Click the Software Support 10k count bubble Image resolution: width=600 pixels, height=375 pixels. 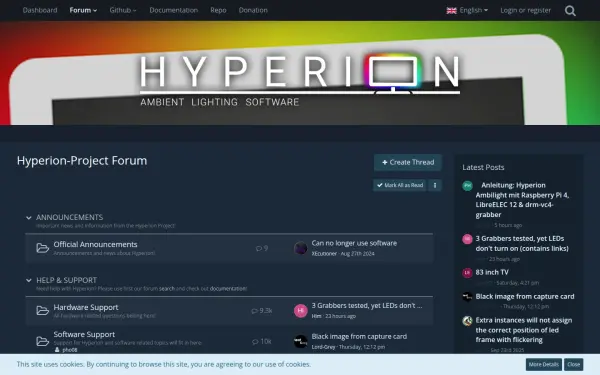click(x=262, y=341)
